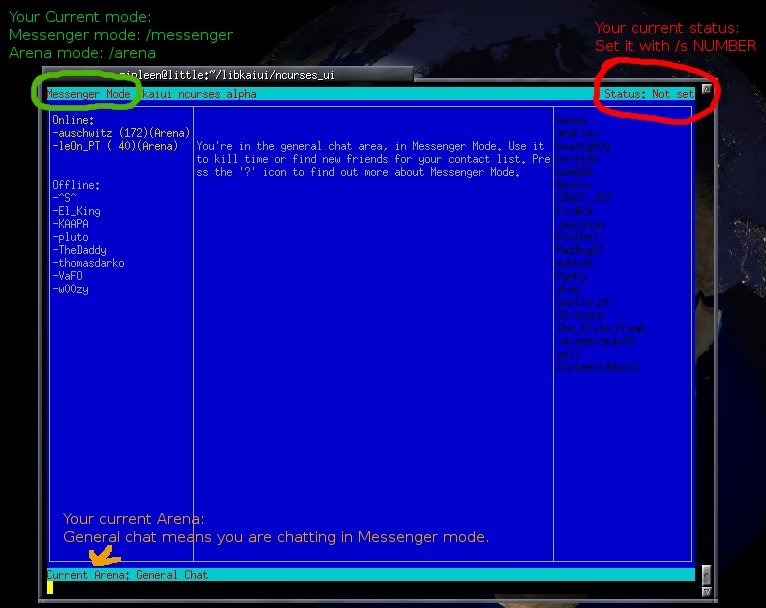Select offline contact pluto
766x608 pixels.
70,237
